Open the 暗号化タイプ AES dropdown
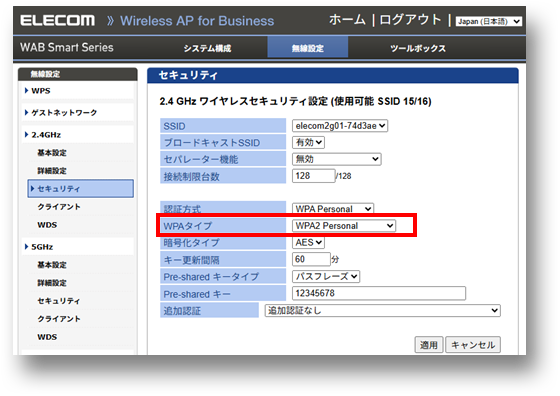The image size is (560, 396). (x=308, y=242)
